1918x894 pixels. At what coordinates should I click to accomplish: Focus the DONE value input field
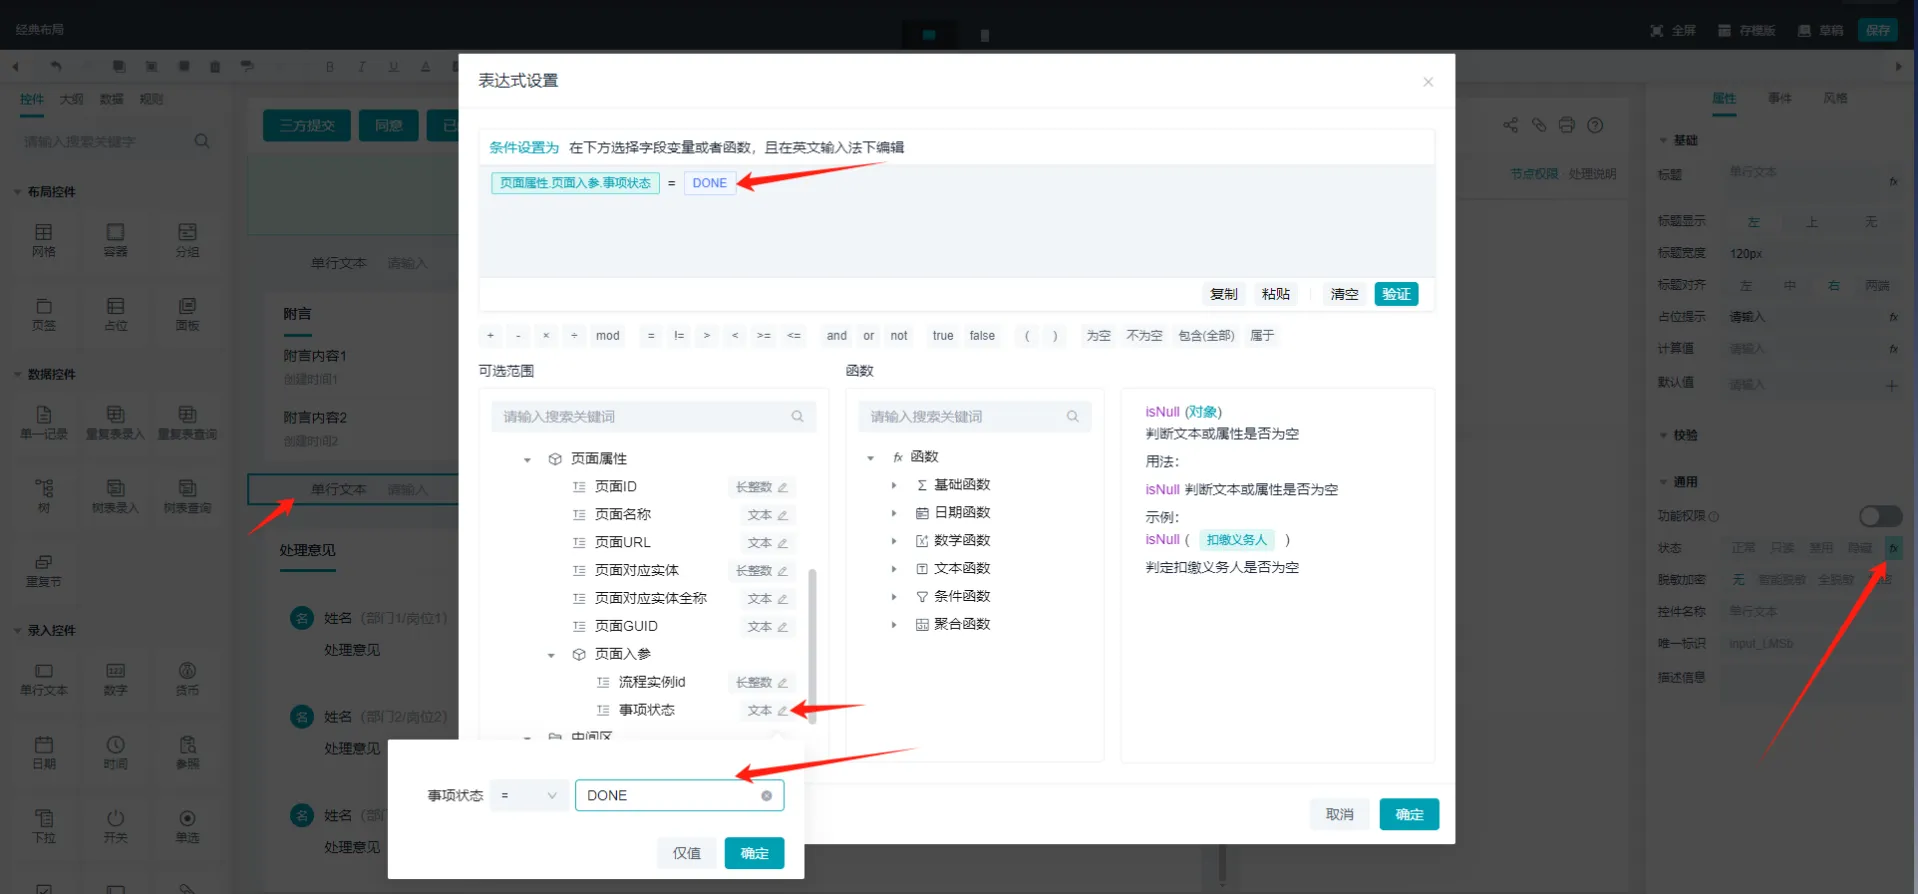click(679, 796)
